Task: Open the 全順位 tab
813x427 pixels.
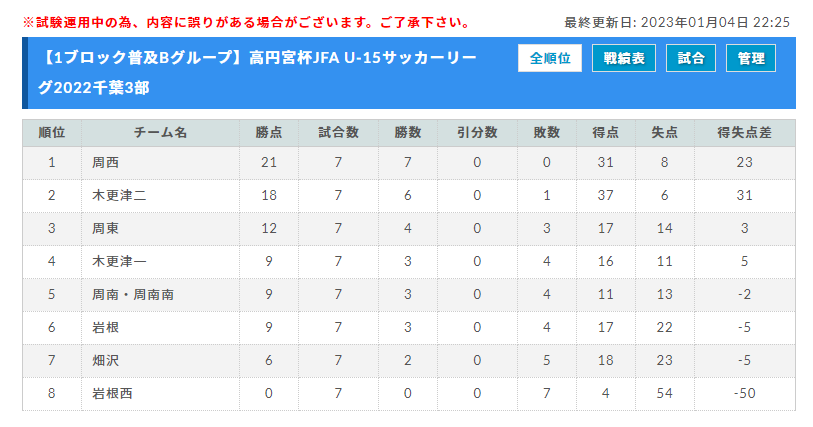Action: click(x=550, y=58)
